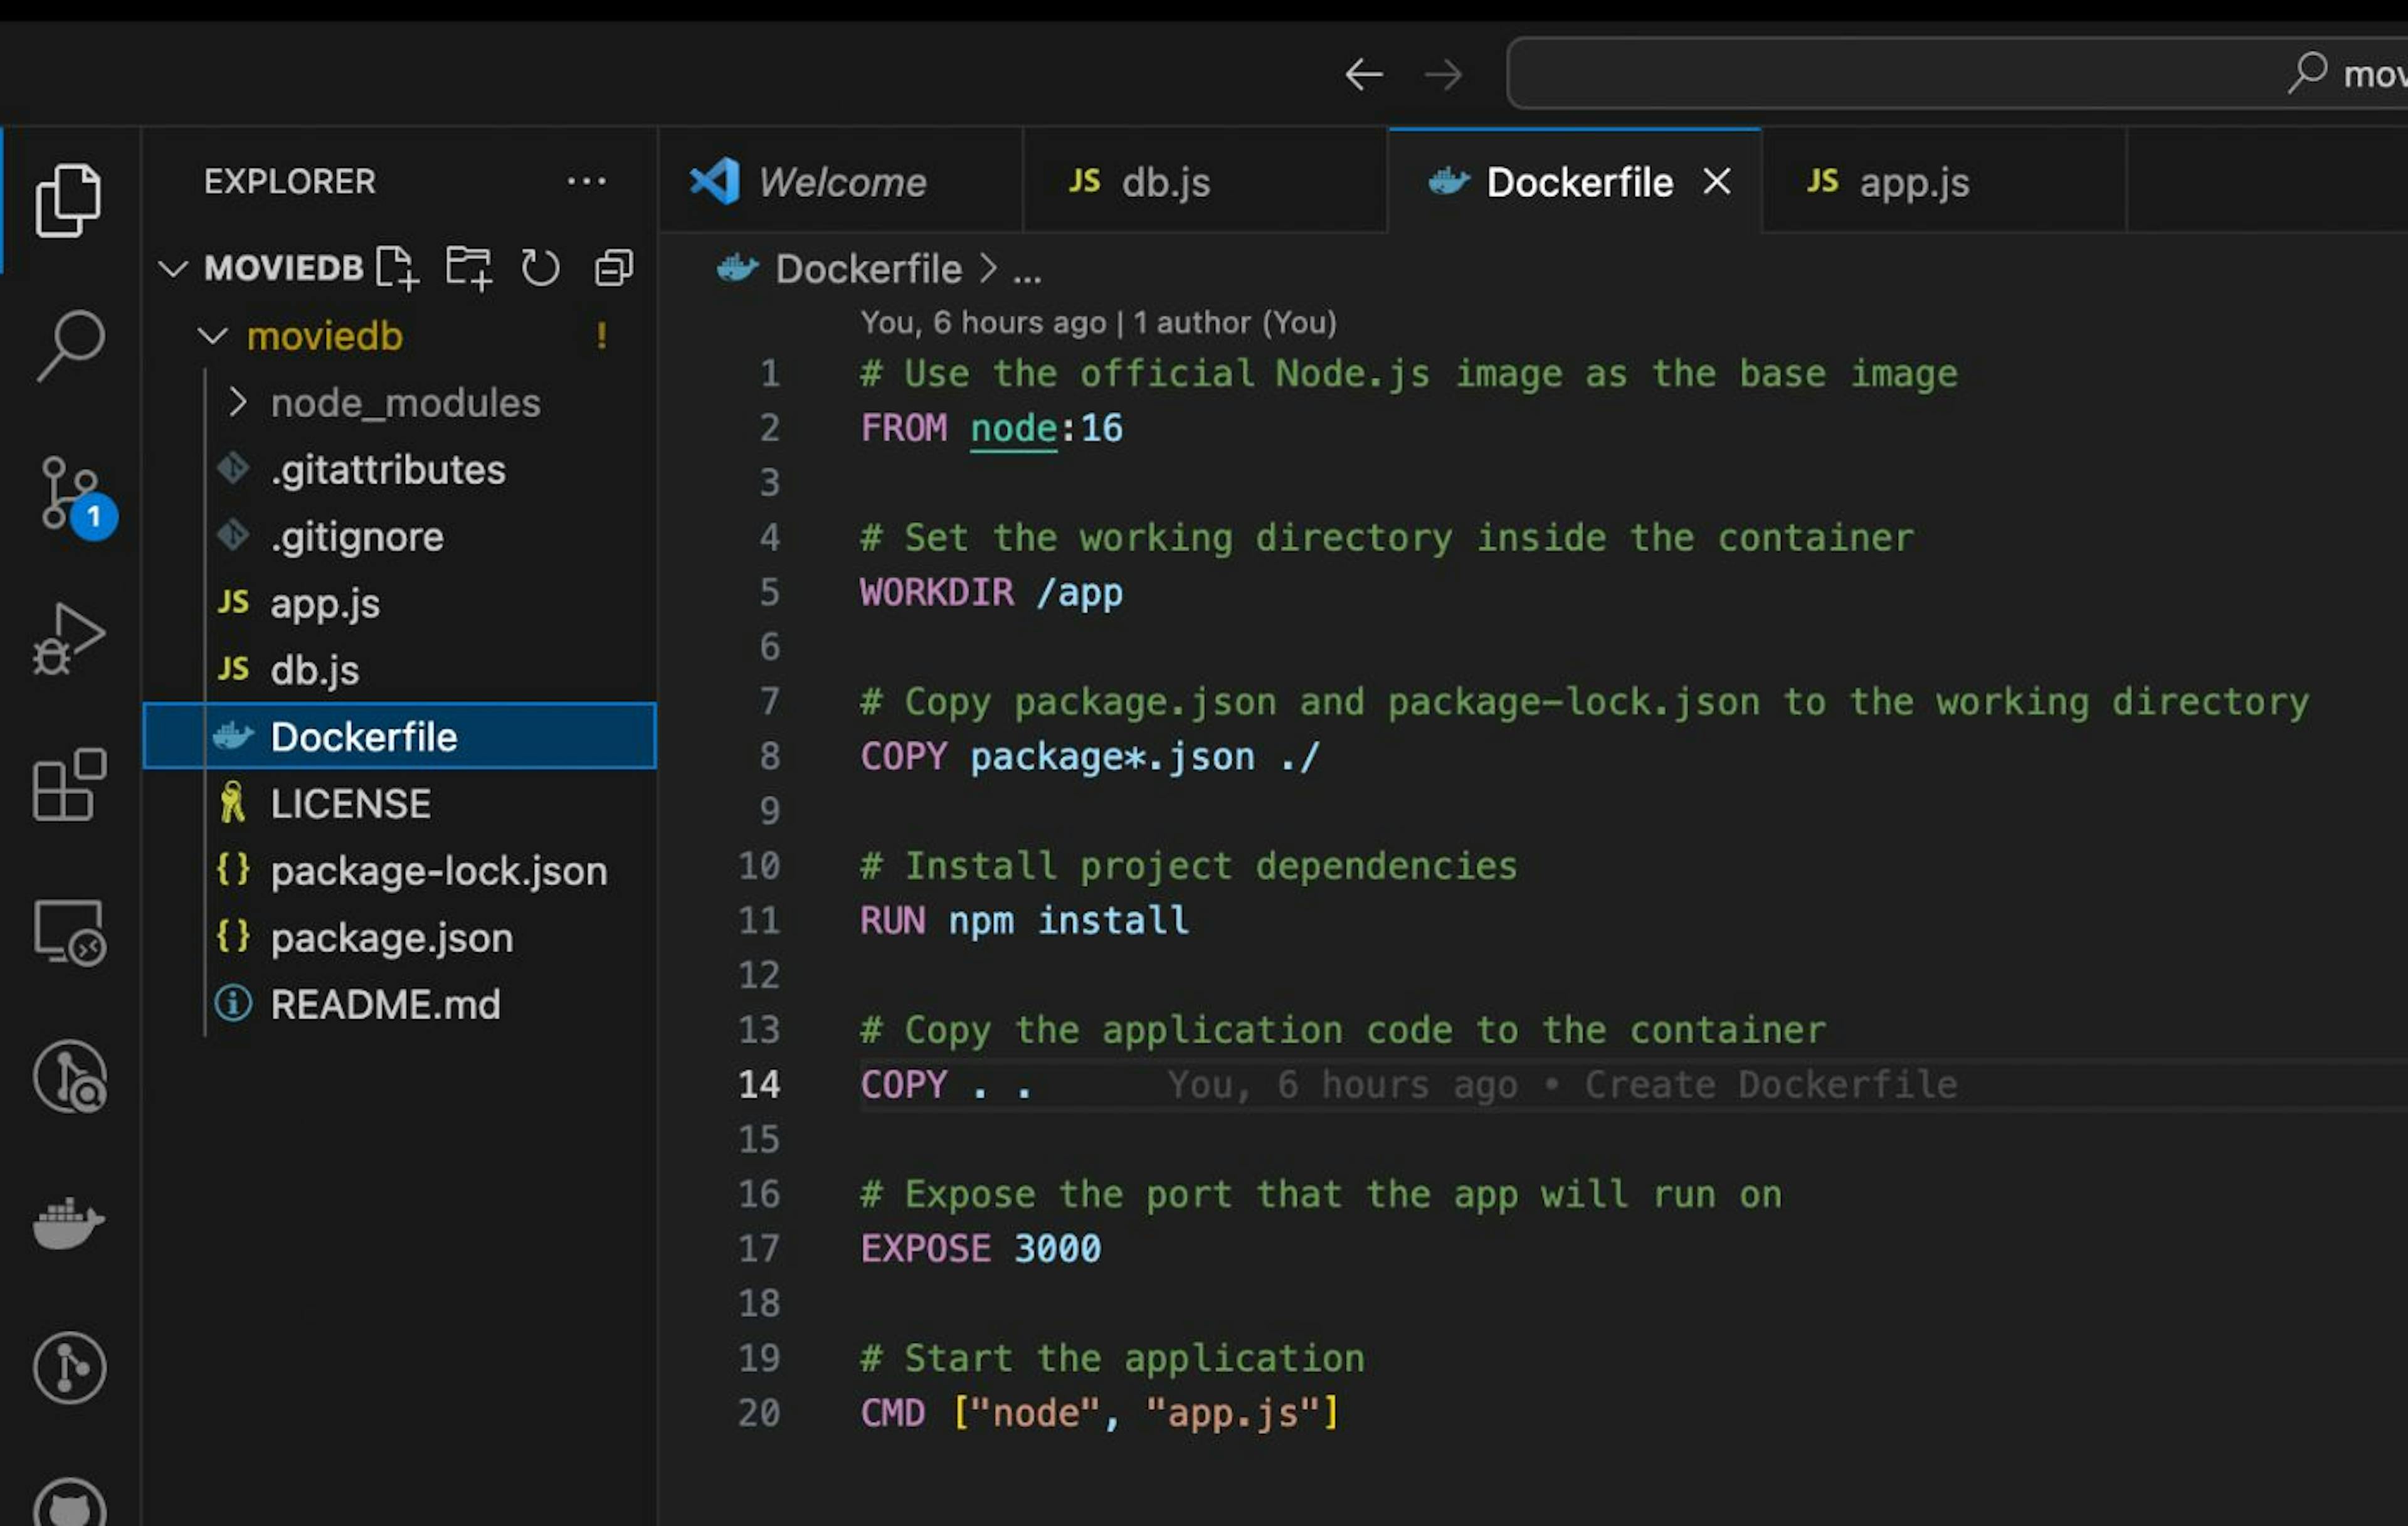Click the warning badge on moviedb folder

(x=601, y=336)
